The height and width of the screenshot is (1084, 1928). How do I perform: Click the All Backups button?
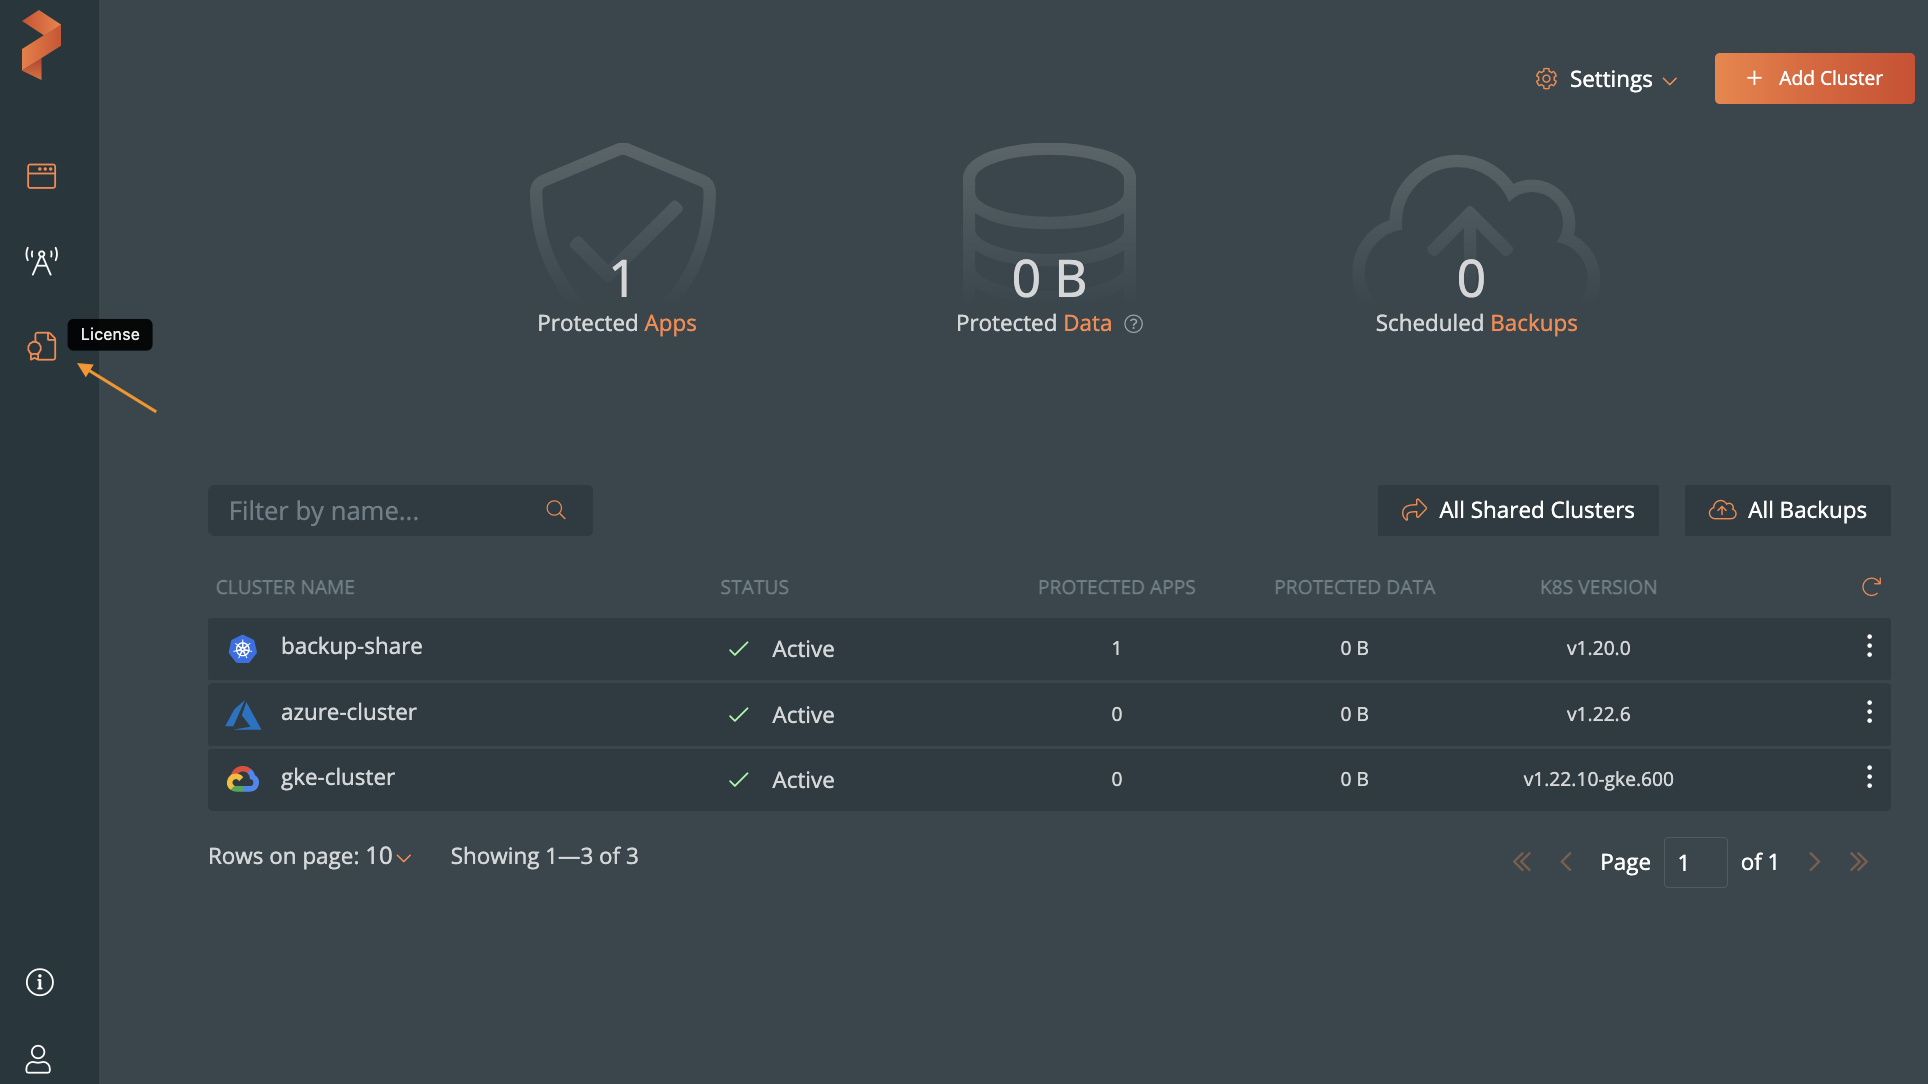pos(1786,510)
